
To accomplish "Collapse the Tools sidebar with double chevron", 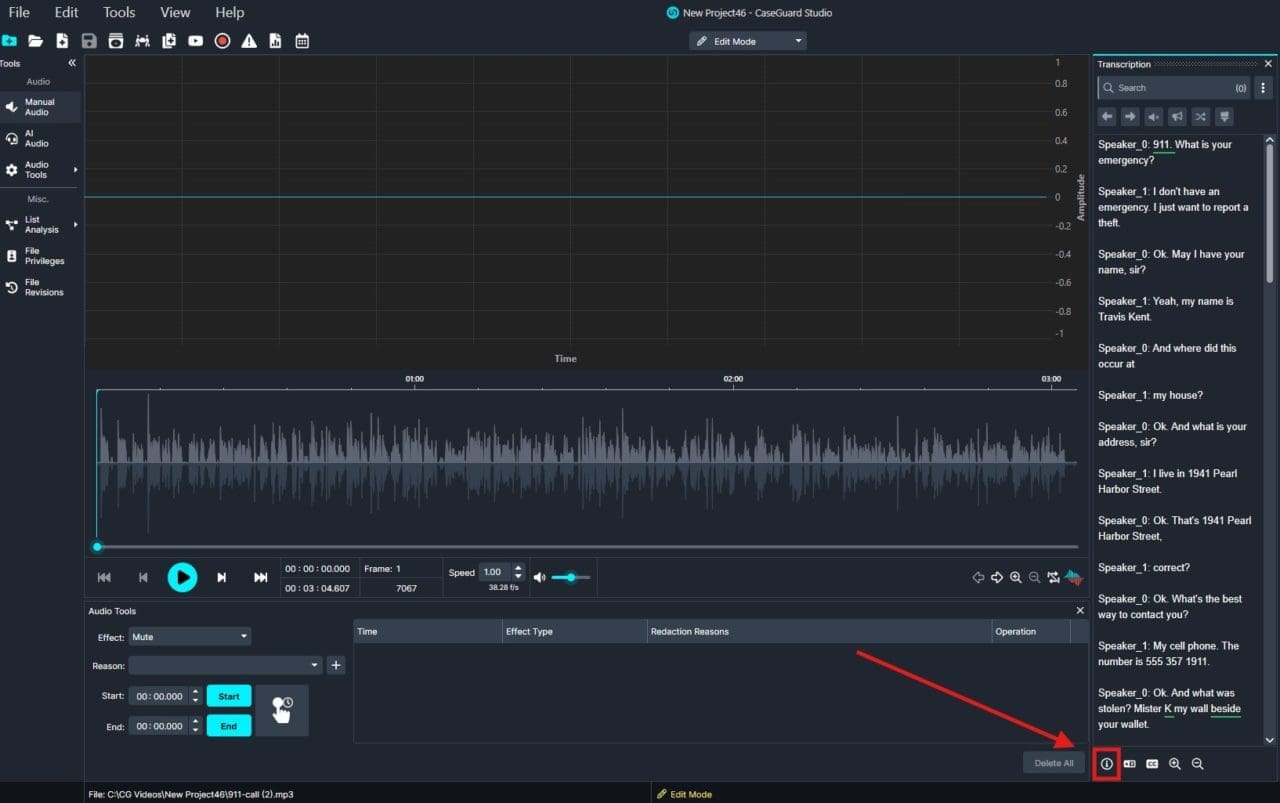I will coord(72,63).
